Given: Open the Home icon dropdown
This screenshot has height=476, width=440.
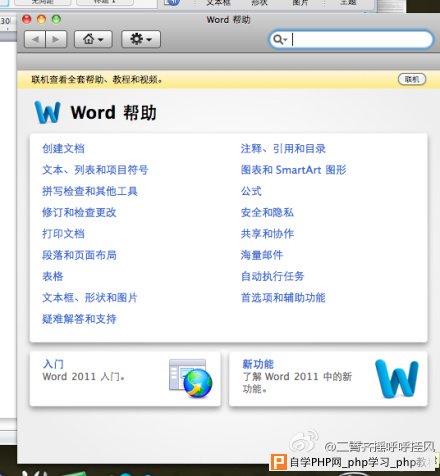Looking at the screenshot, I should [x=93, y=39].
